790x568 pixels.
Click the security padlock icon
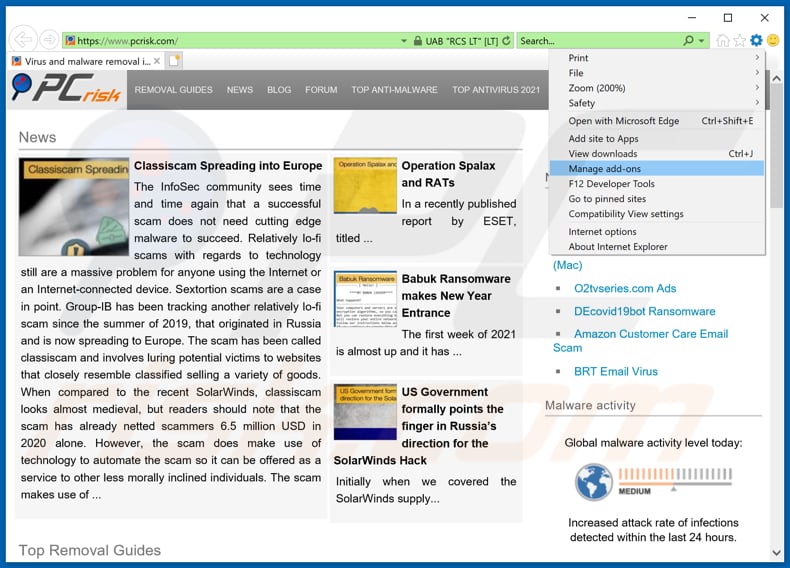tap(404, 41)
